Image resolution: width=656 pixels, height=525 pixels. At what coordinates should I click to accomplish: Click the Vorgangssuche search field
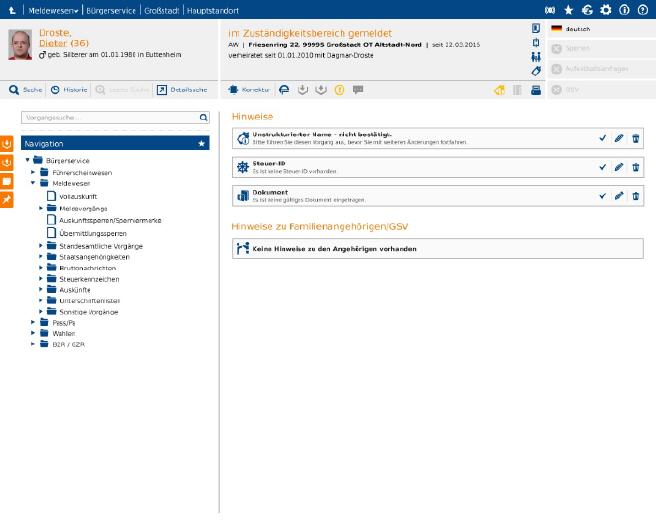point(108,117)
